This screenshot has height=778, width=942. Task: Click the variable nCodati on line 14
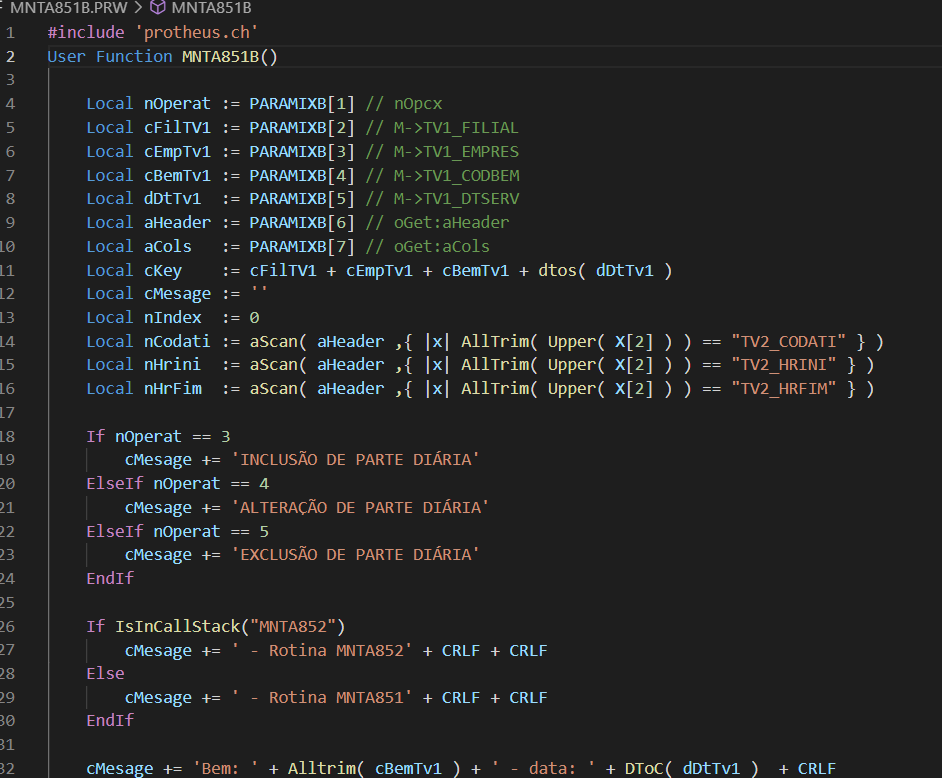177,342
